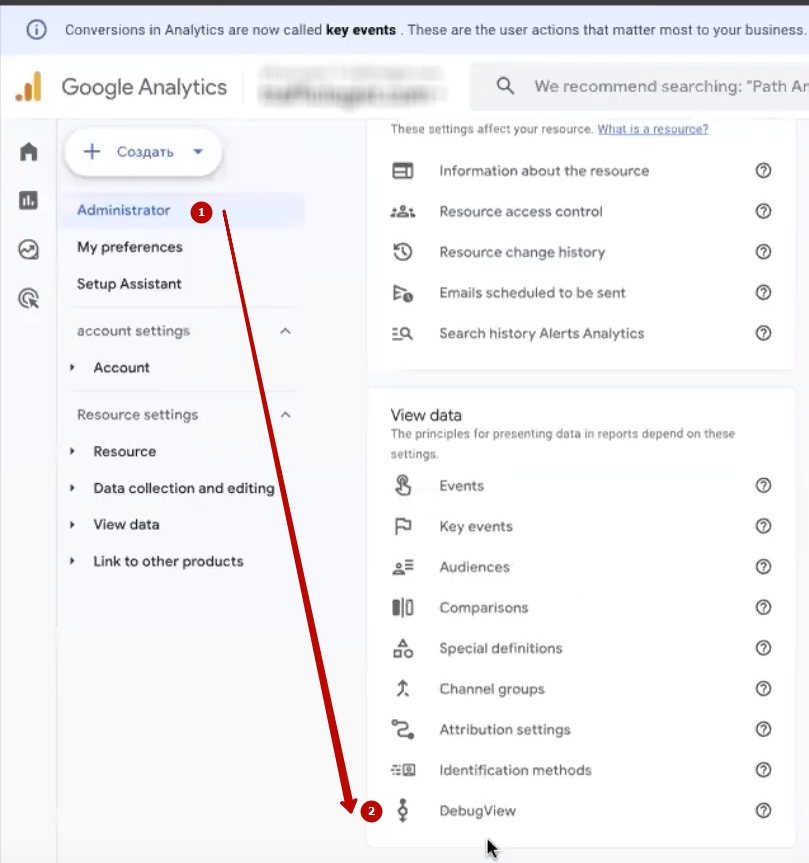The height and width of the screenshot is (863, 809).
Task: Collapse the account settings section
Action: click(285, 331)
